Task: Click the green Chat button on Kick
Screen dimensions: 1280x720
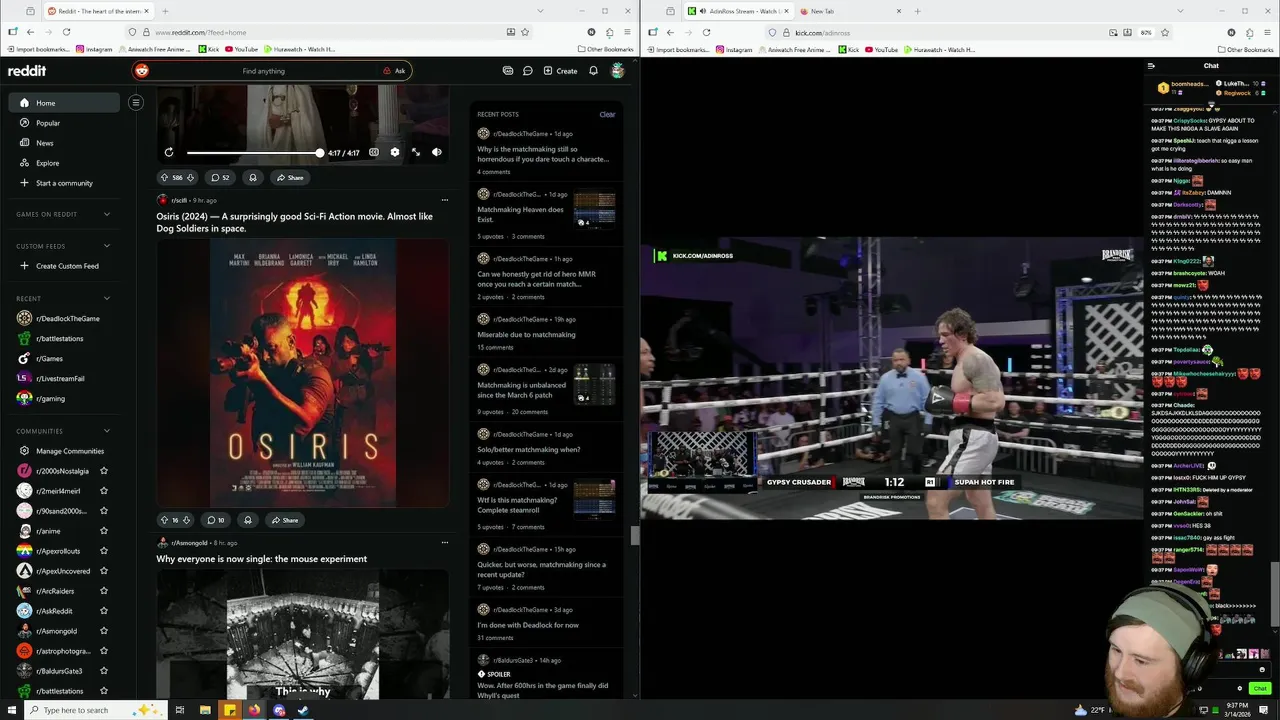Action: coord(1259,688)
